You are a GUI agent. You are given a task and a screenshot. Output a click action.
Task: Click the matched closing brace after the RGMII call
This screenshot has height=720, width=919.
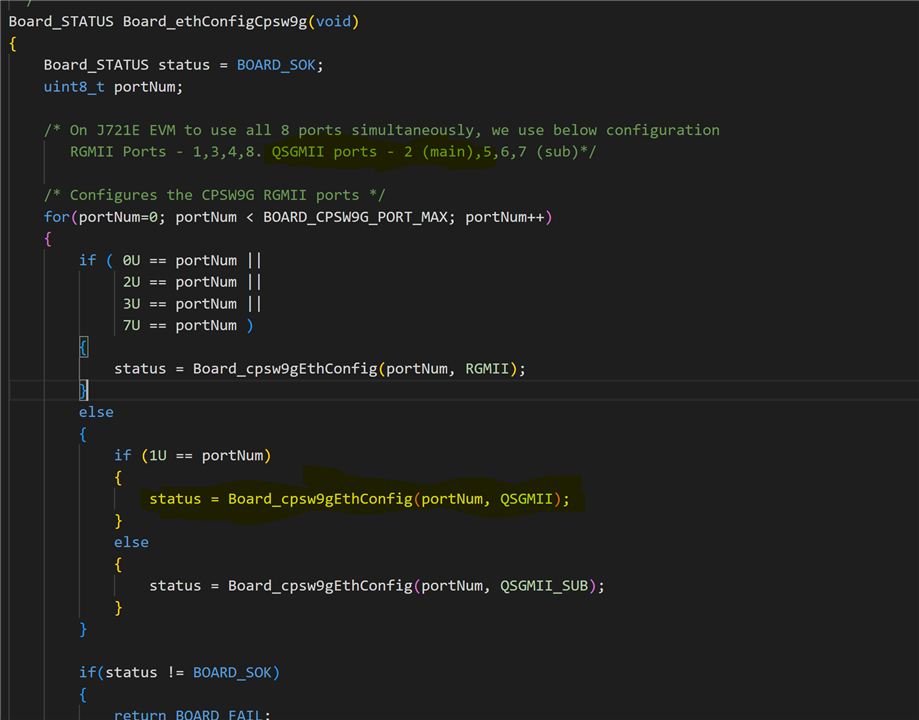coord(83,390)
